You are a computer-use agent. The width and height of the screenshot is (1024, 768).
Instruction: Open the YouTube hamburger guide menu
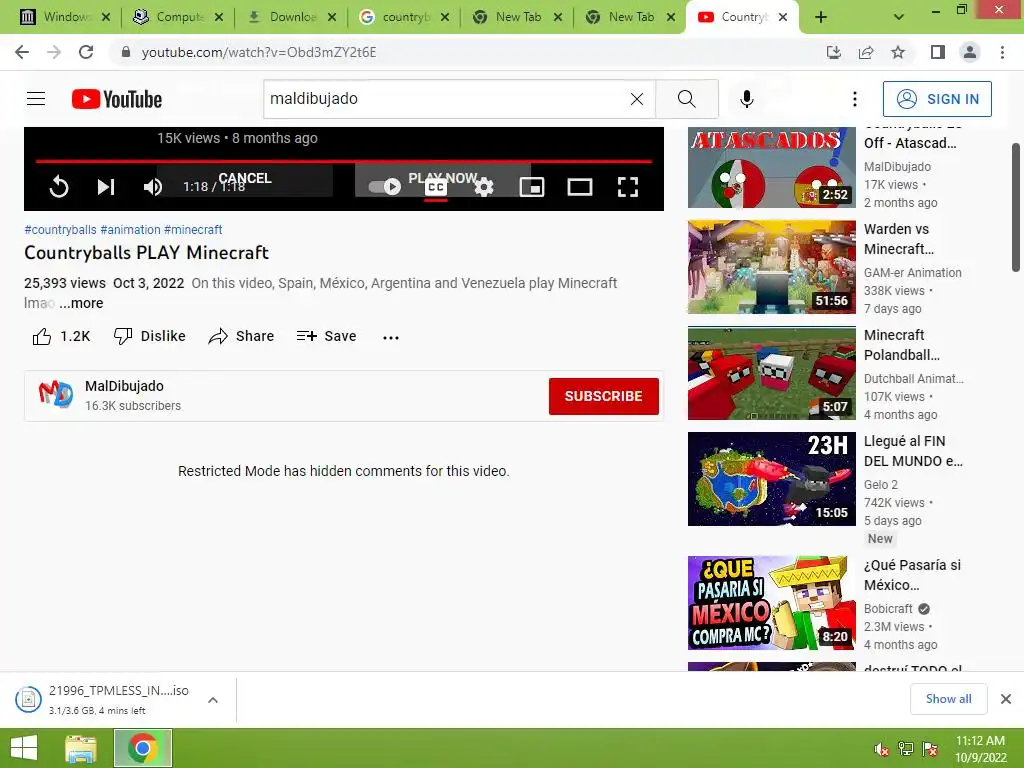point(36,99)
